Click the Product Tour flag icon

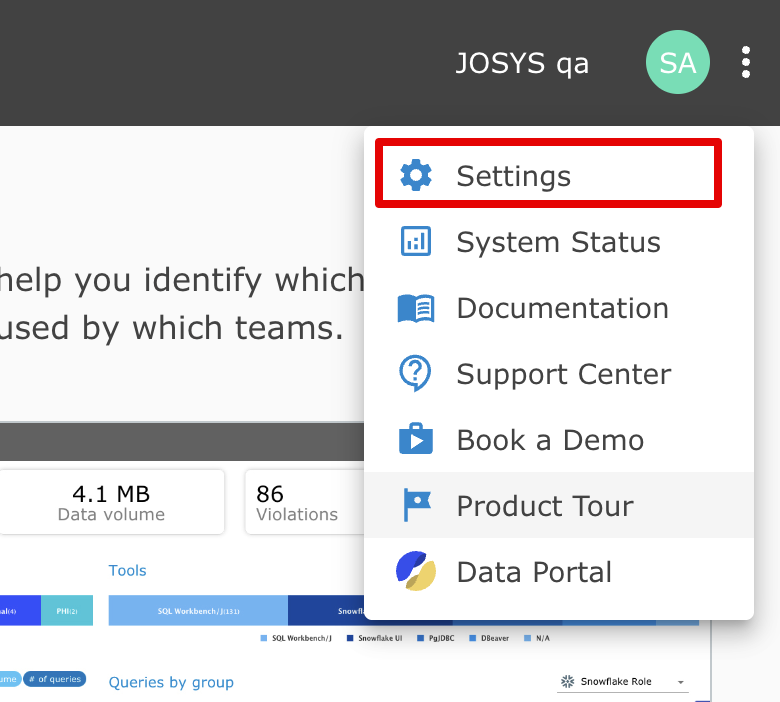[416, 506]
